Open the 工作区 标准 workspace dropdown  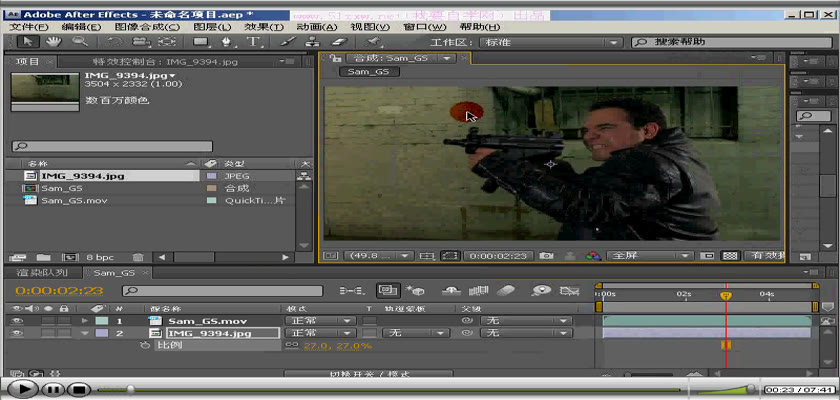(x=551, y=42)
